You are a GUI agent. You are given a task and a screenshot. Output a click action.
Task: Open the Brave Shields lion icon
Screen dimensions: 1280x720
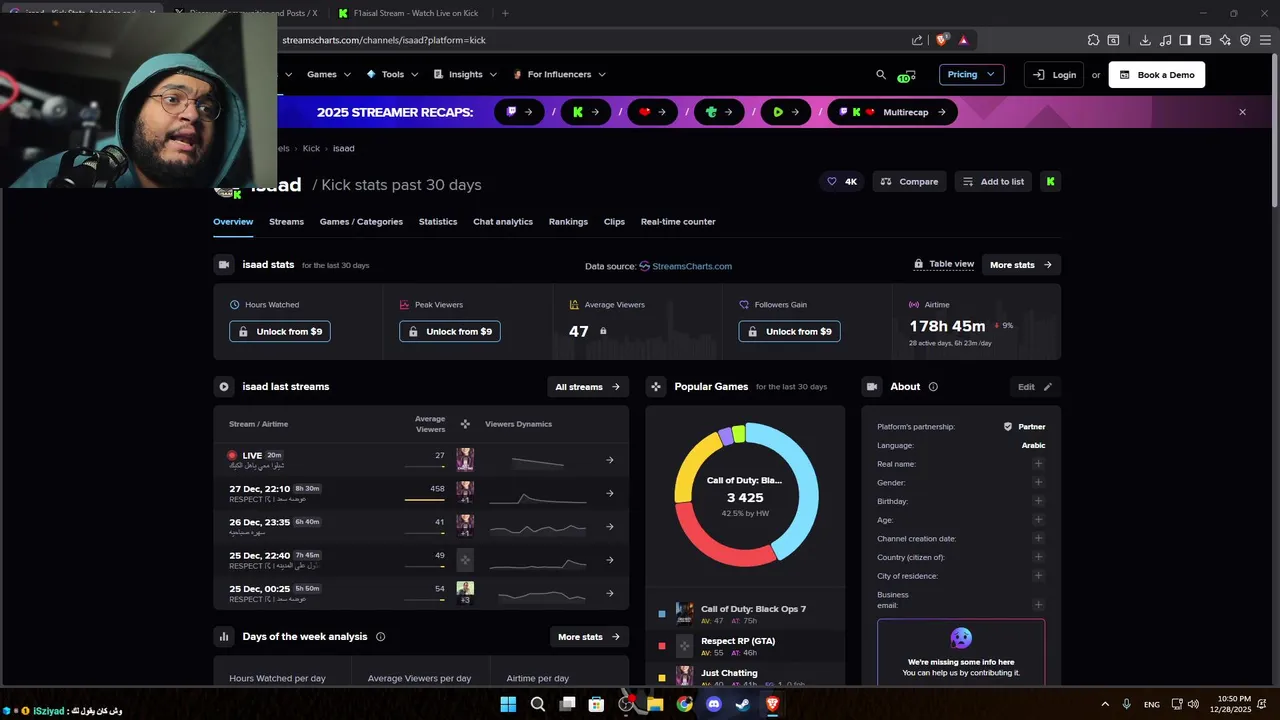pos(942,40)
